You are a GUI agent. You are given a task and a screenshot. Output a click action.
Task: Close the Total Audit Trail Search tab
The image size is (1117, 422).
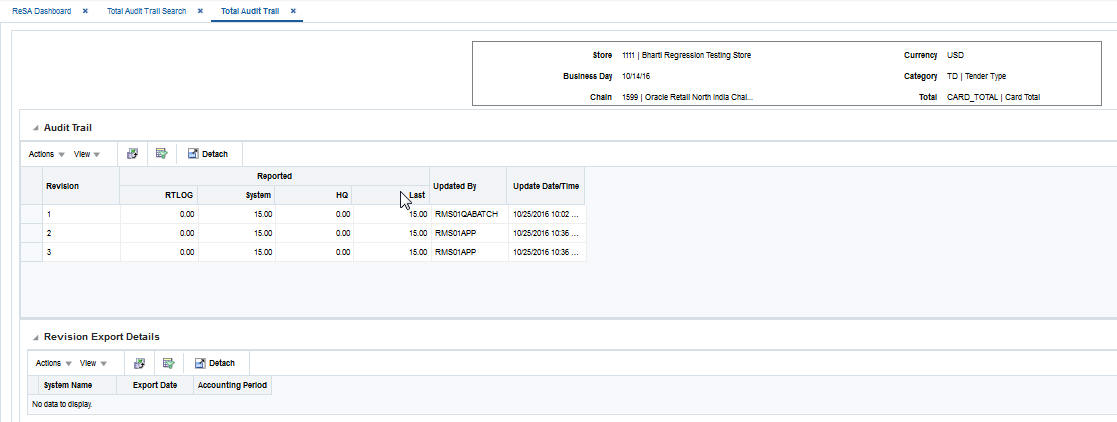pos(200,11)
